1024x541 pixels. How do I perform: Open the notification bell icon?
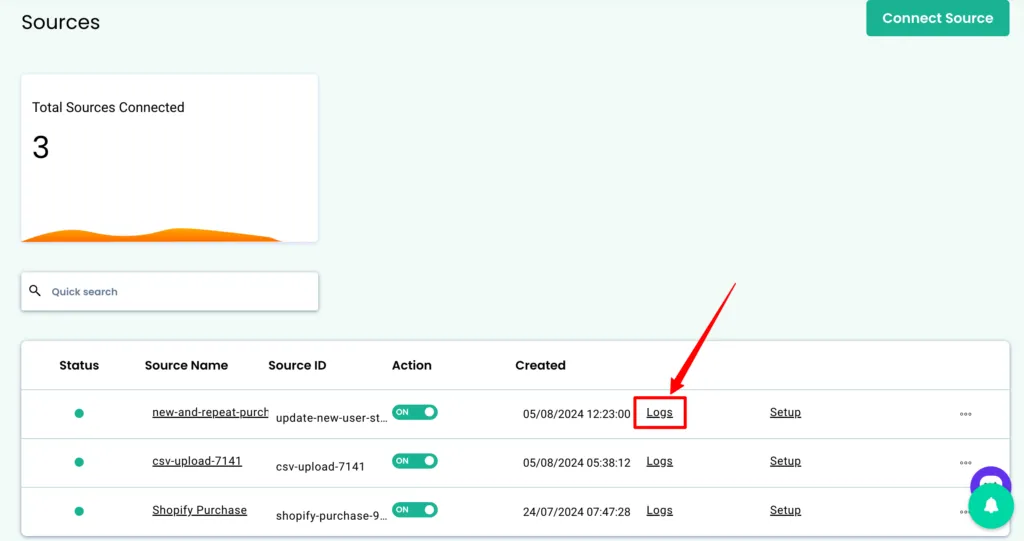(991, 506)
